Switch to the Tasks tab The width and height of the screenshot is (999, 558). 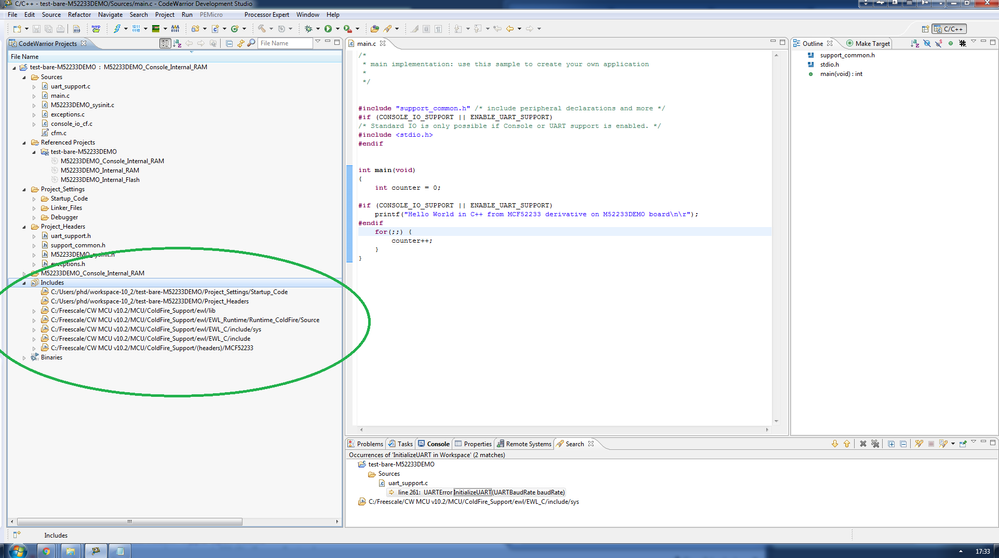point(401,444)
